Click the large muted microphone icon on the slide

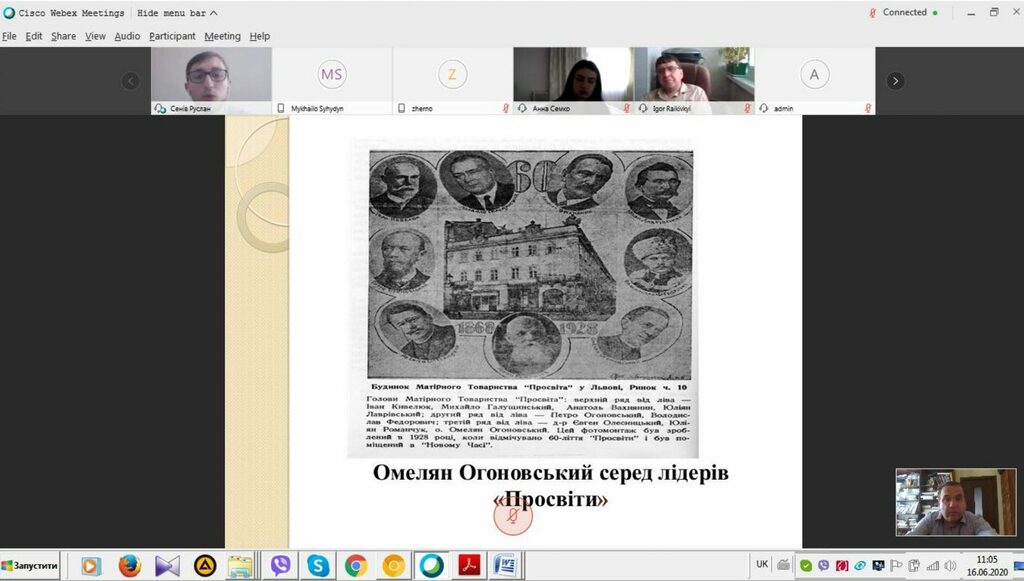point(514,516)
